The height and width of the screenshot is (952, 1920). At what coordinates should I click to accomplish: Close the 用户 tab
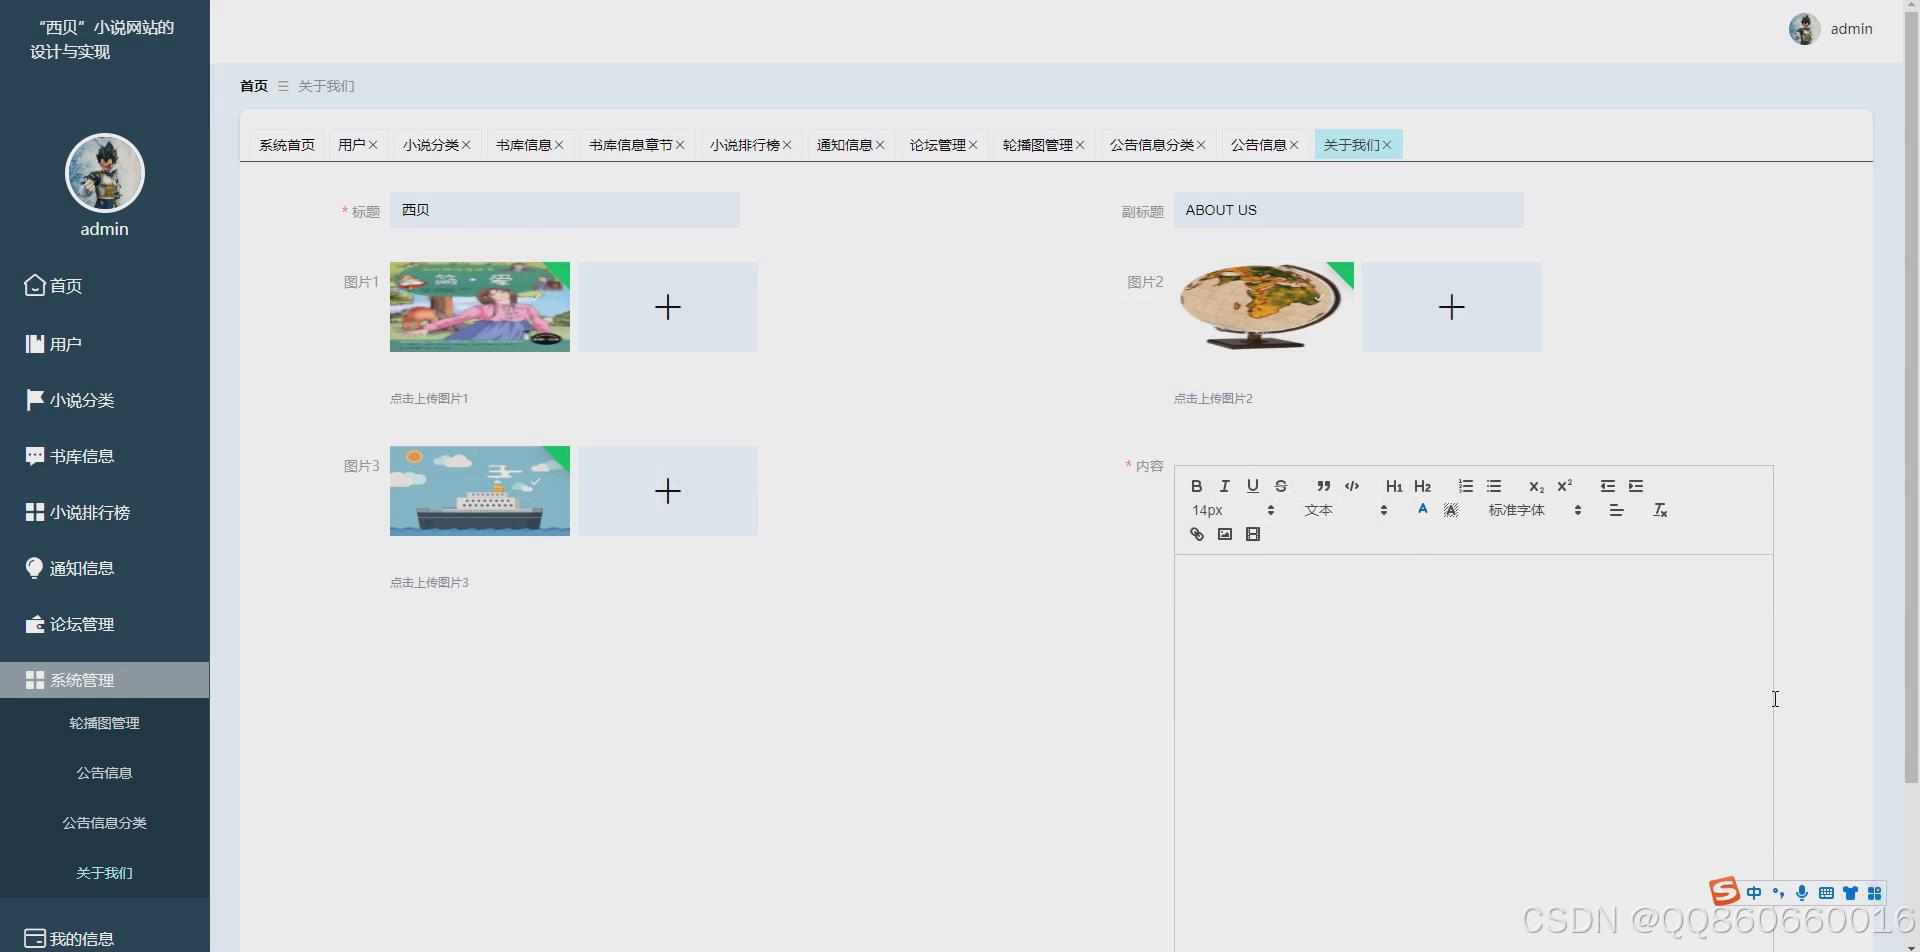[373, 145]
